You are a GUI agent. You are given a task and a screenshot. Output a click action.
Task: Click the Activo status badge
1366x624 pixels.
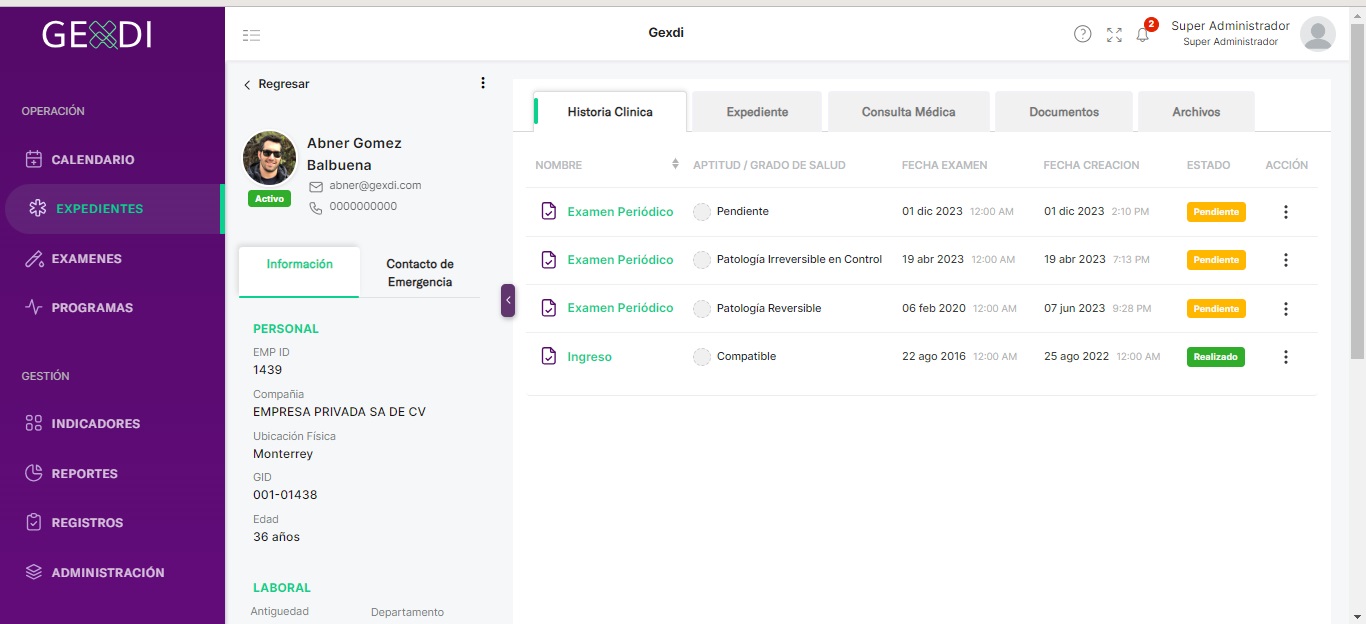tap(270, 199)
